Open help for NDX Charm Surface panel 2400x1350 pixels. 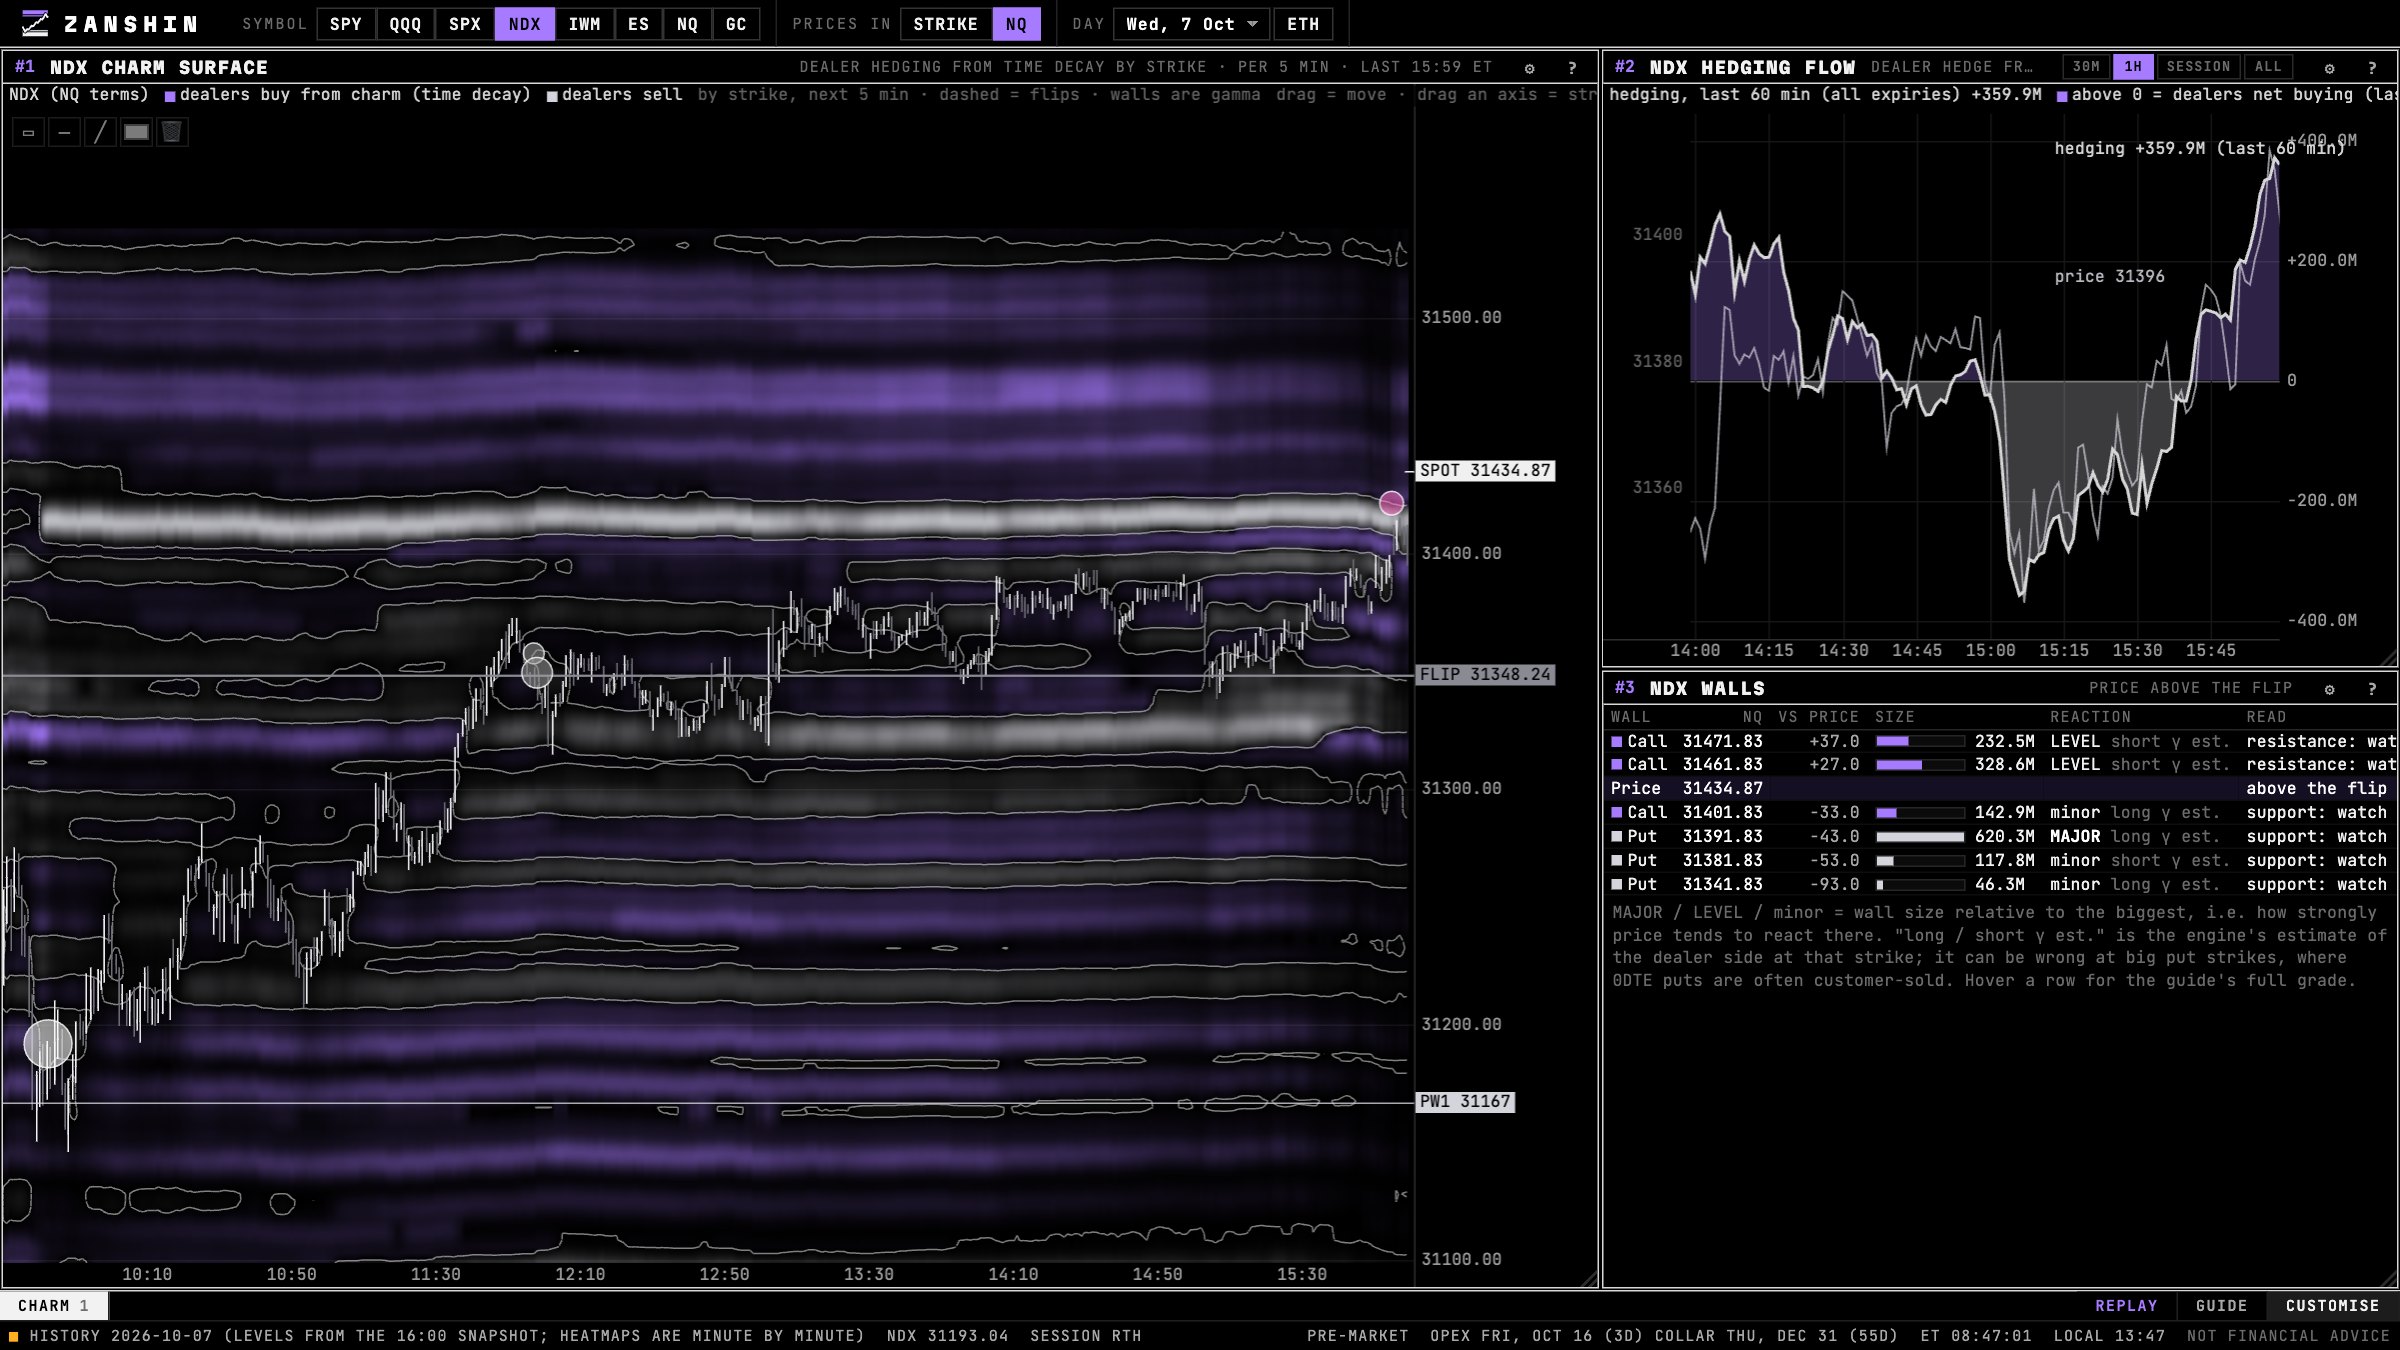pos(1572,68)
